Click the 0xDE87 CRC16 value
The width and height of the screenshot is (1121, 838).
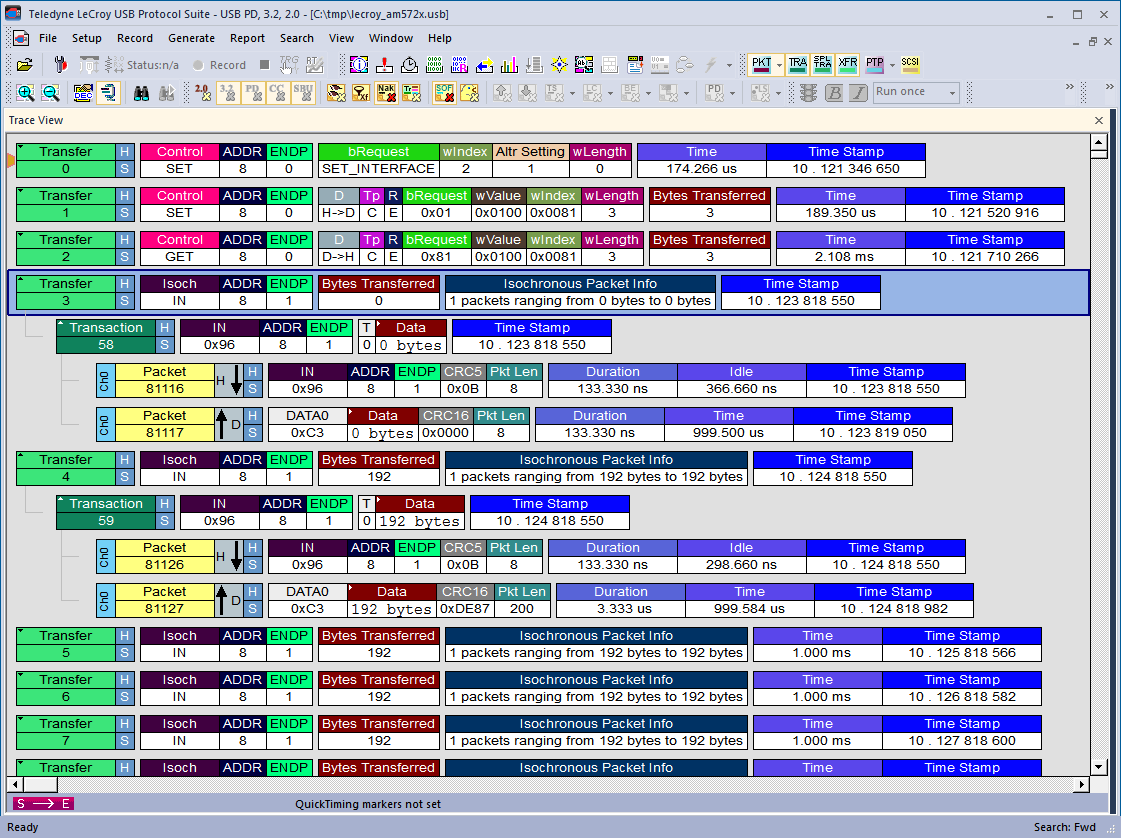click(465, 608)
